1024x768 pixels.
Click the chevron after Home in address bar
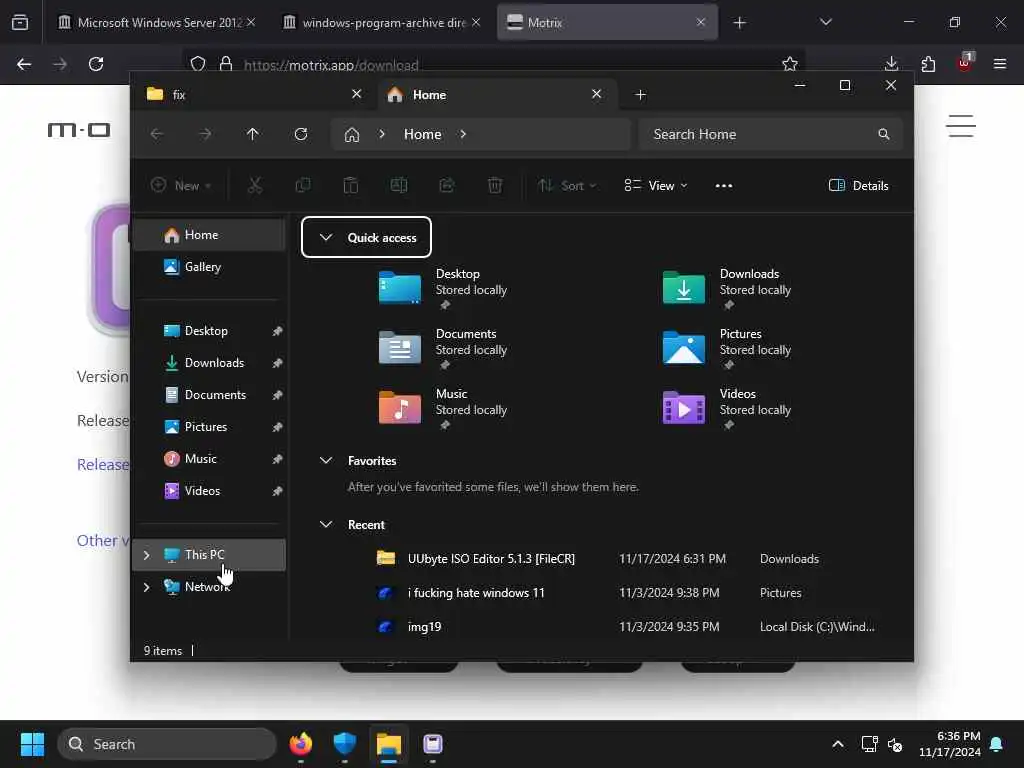pyautogui.click(x=463, y=135)
